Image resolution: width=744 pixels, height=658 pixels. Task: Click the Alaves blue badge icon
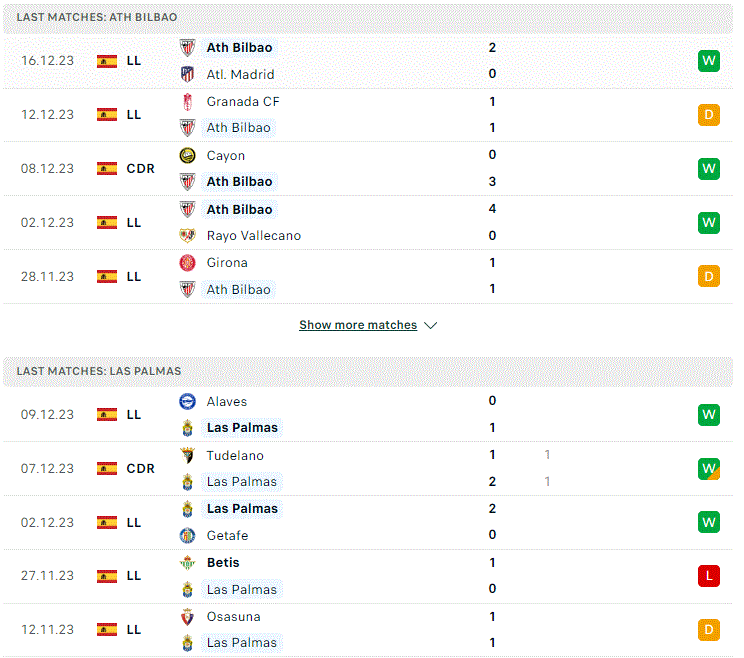coord(187,401)
